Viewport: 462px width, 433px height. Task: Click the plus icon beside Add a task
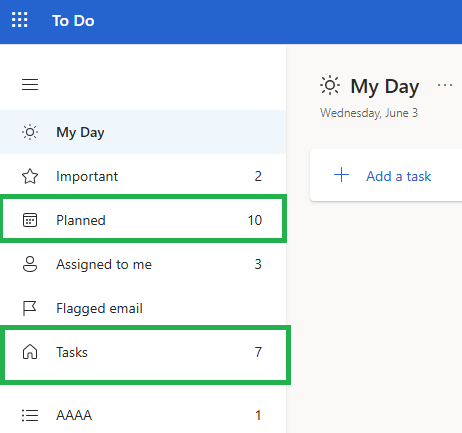(x=341, y=175)
